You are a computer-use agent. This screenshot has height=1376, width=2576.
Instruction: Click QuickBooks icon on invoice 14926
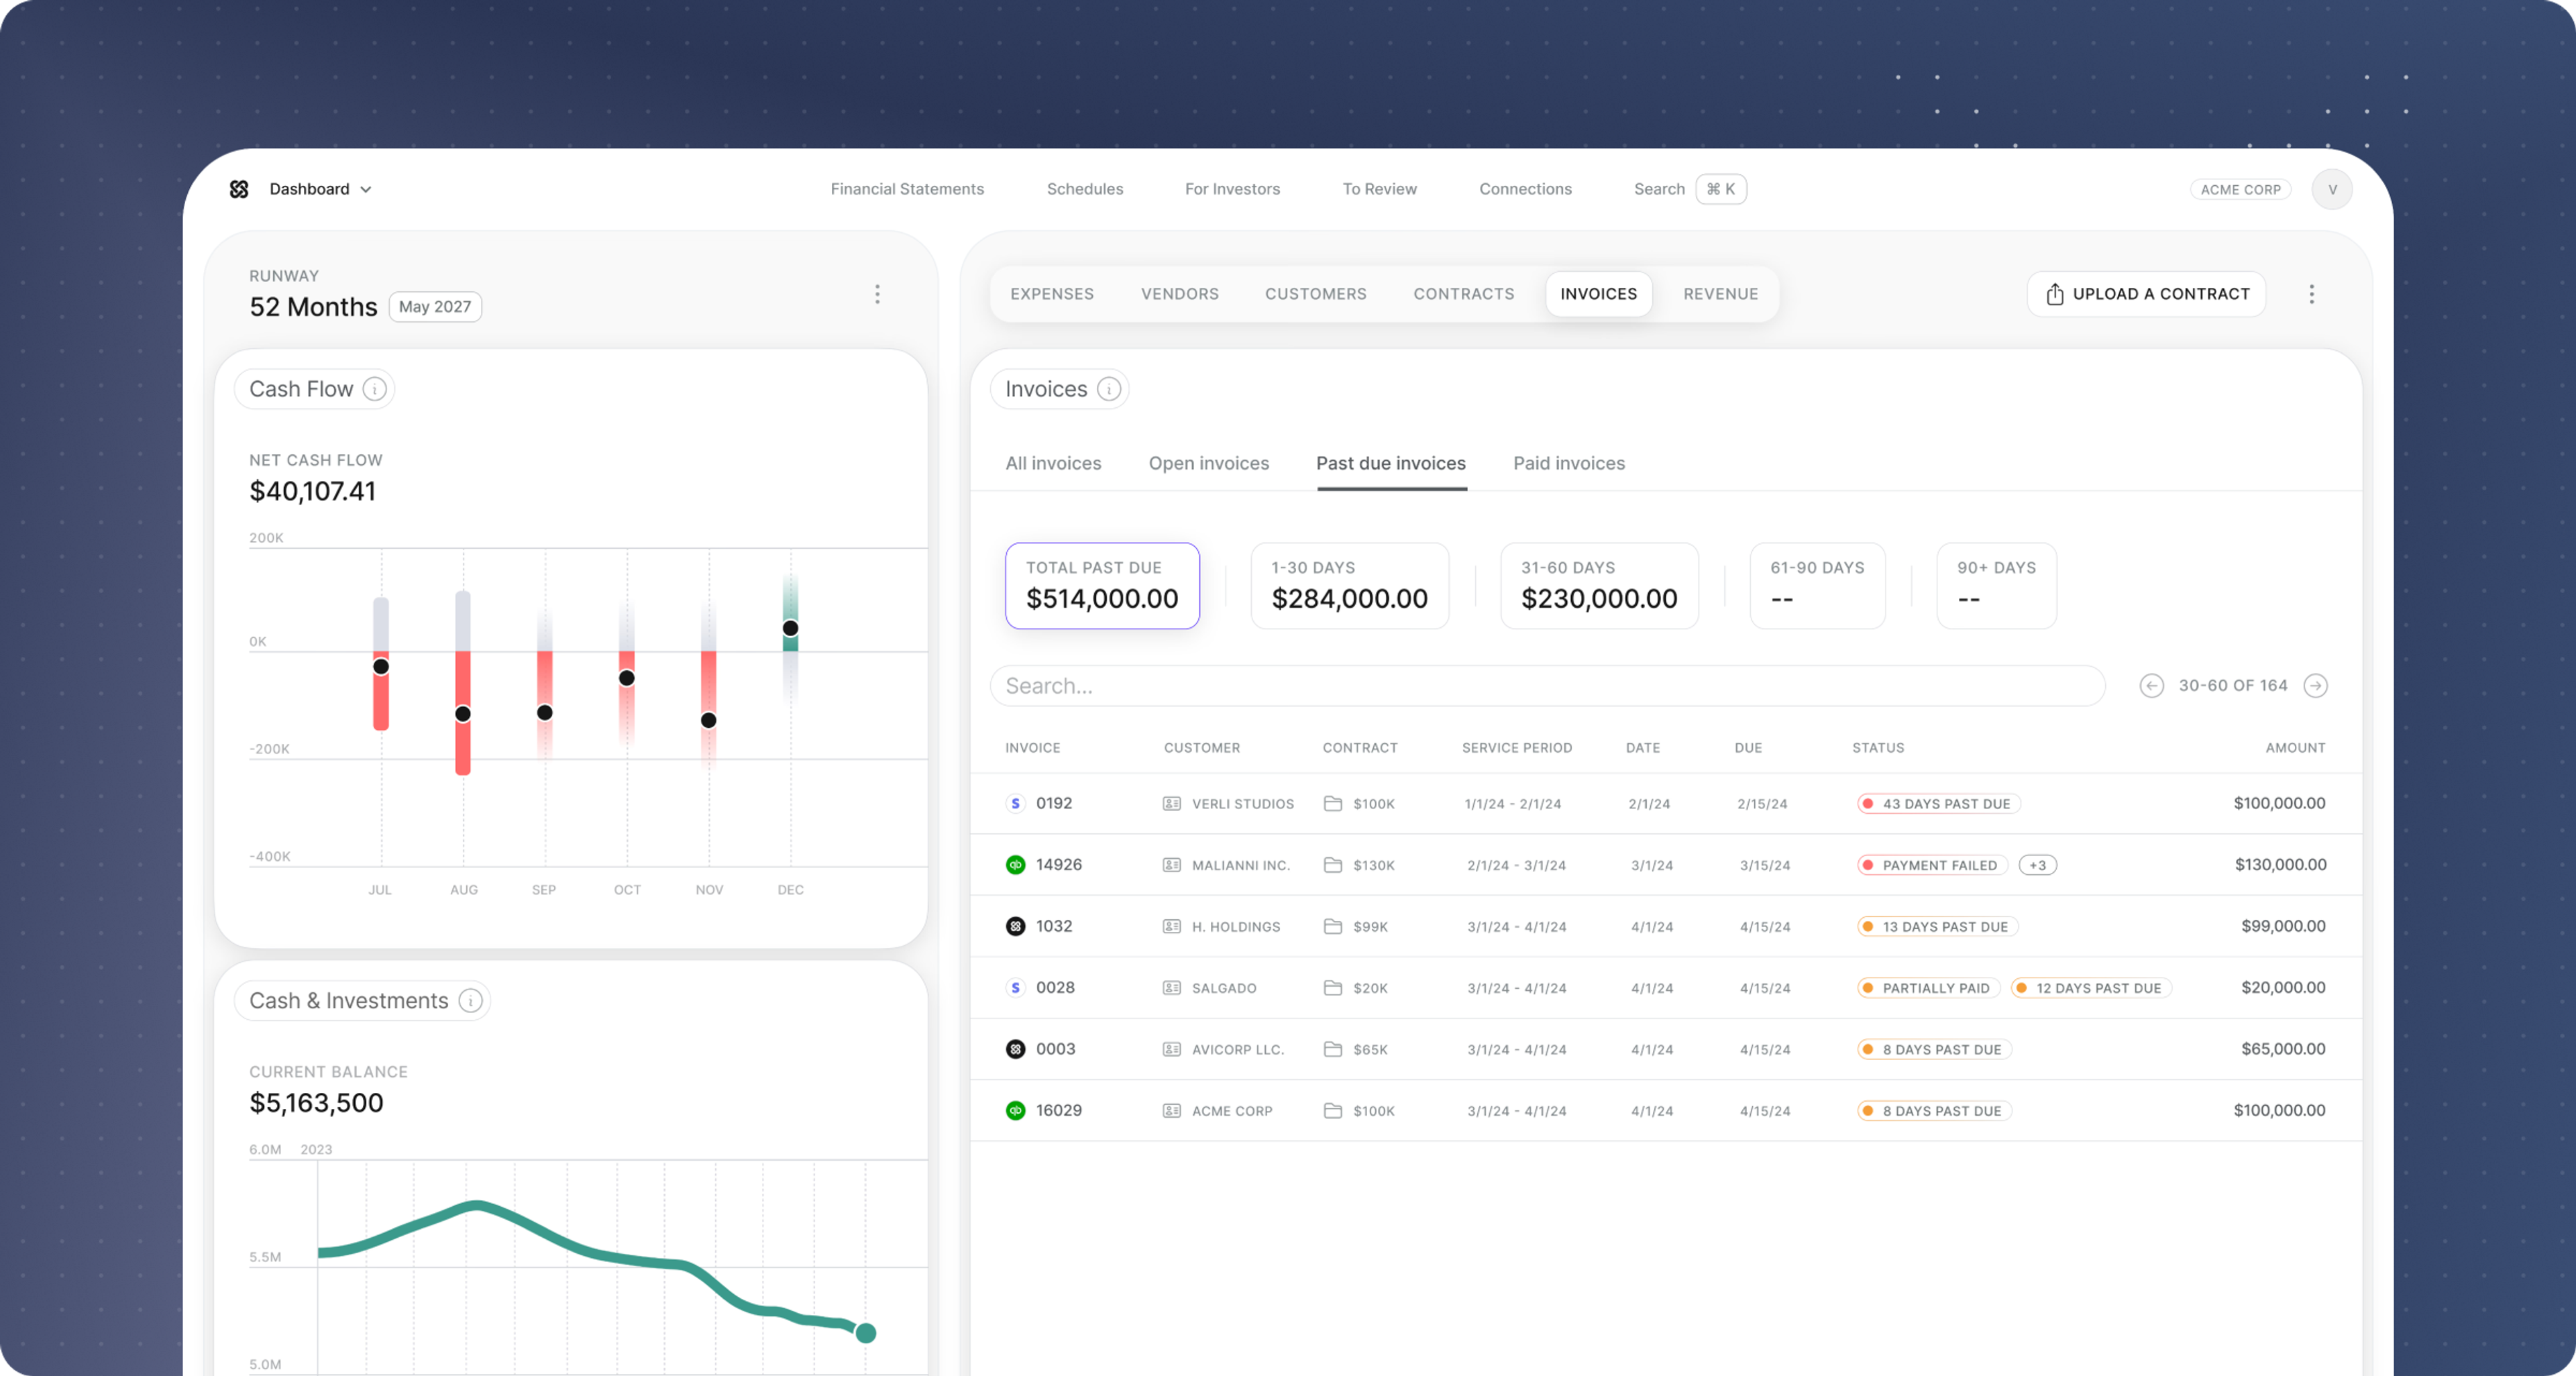(x=1015, y=865)
